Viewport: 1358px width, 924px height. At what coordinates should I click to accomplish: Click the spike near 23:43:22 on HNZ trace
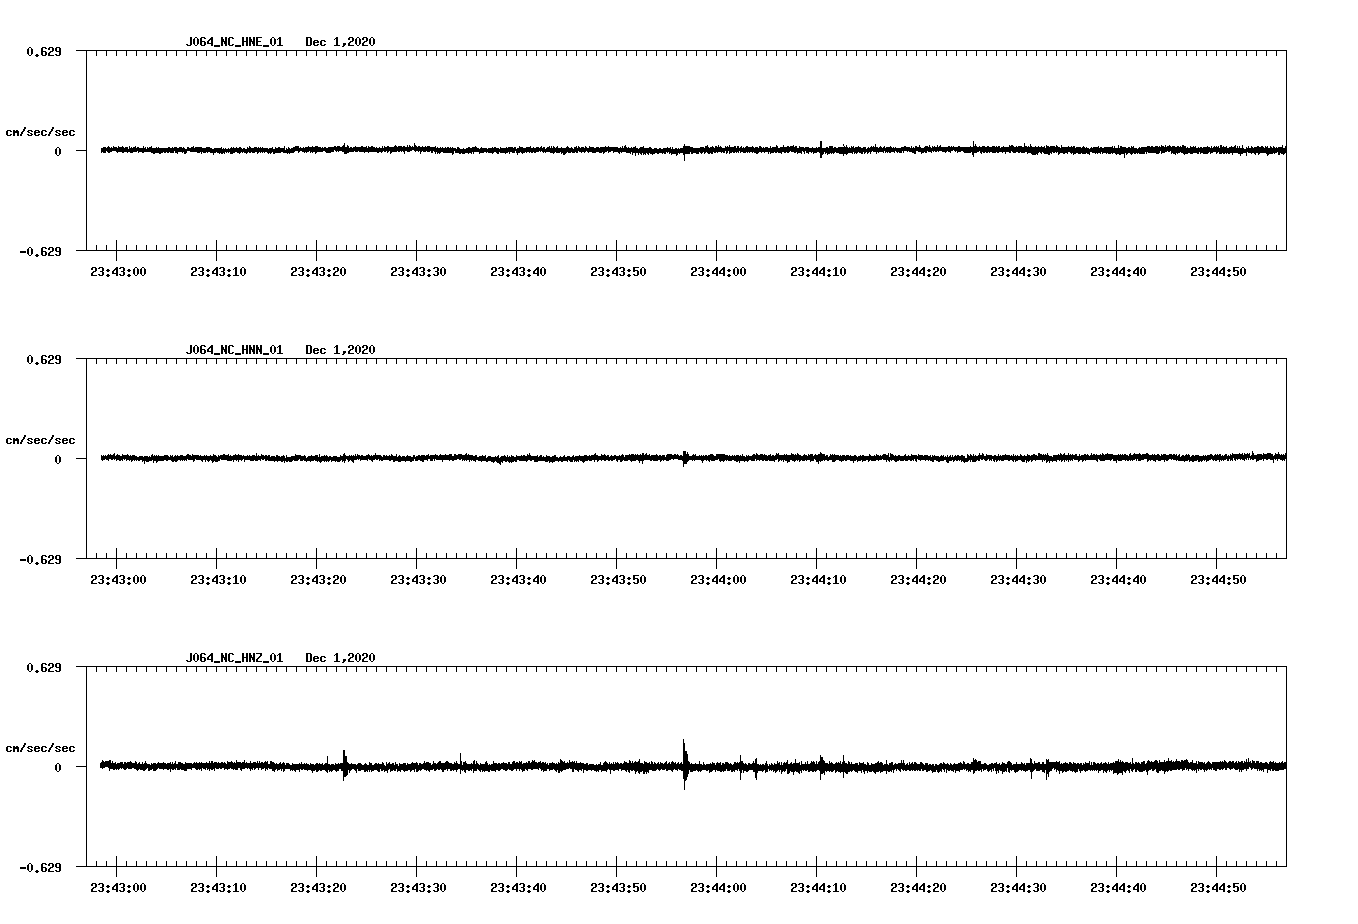tap(345, 768)
